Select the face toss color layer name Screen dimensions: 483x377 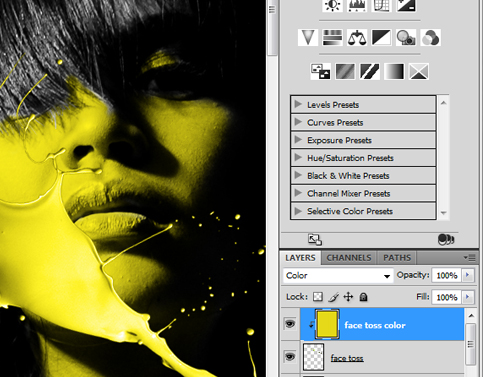(375, 325)
